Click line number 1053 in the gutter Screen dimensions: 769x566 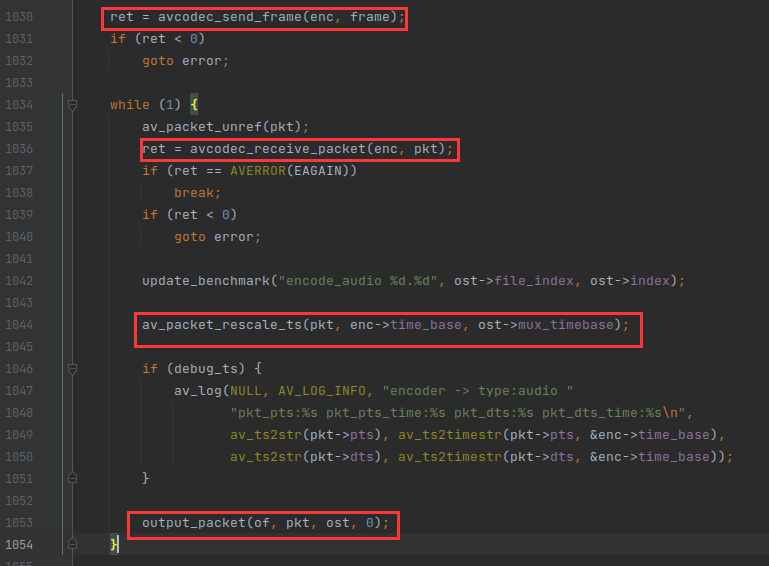(x=19, y=523)
